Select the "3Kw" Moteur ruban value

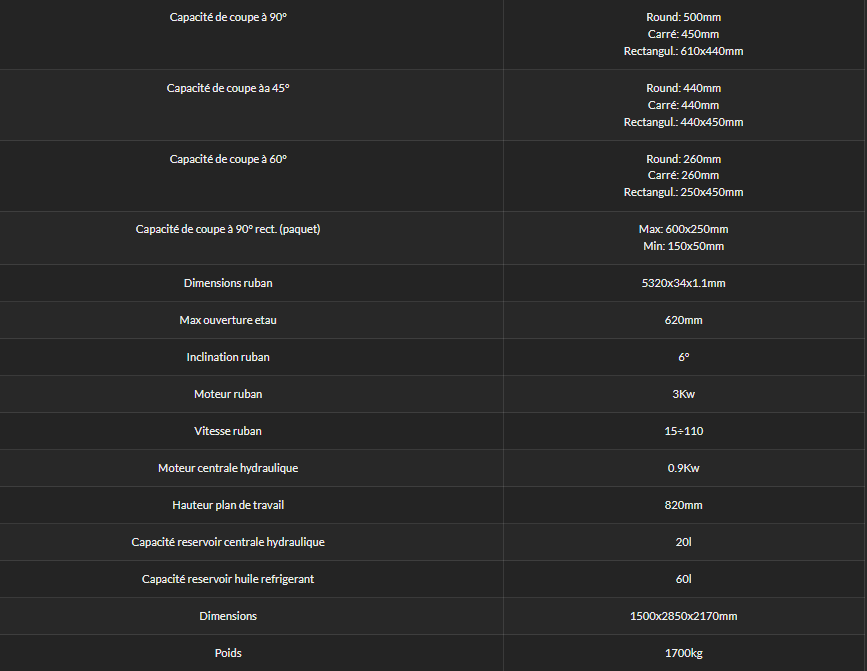coord(683,394)
